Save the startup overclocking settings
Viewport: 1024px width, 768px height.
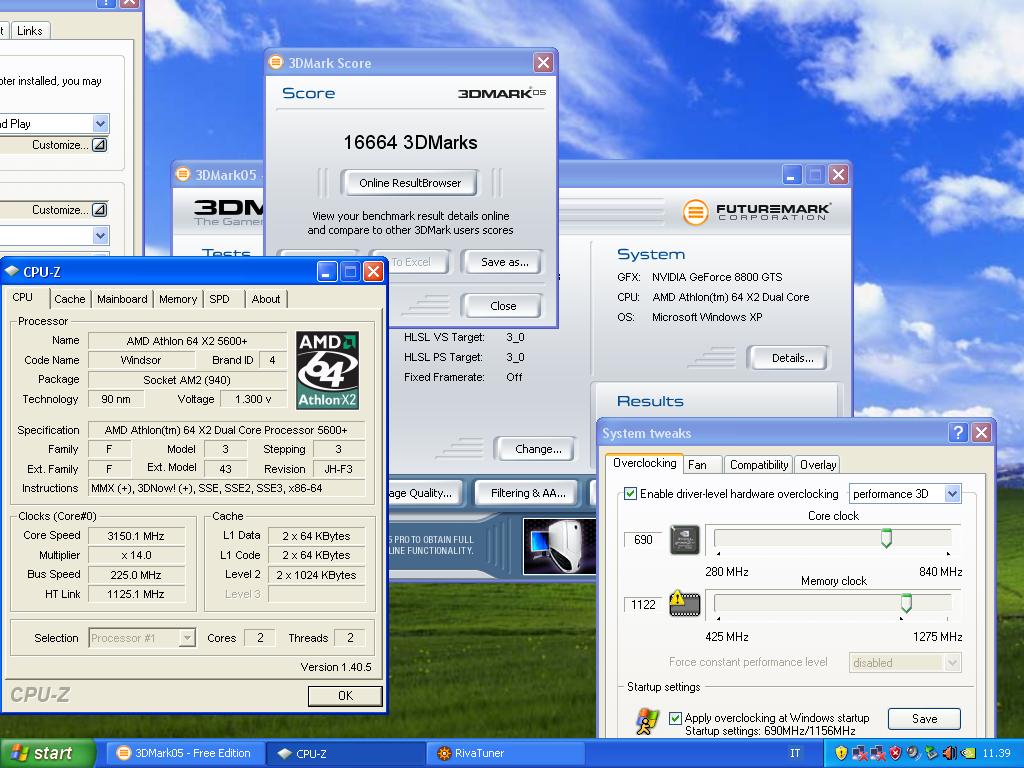[x=924, y=719]
